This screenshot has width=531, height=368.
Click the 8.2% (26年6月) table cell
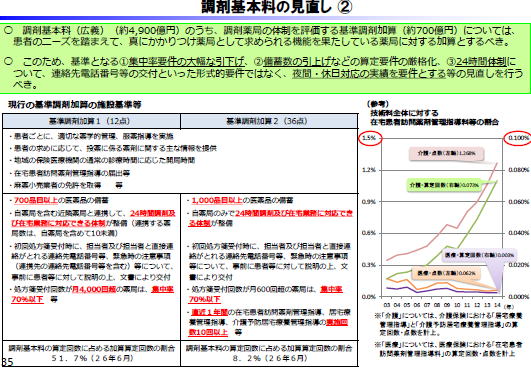(269, 353)
